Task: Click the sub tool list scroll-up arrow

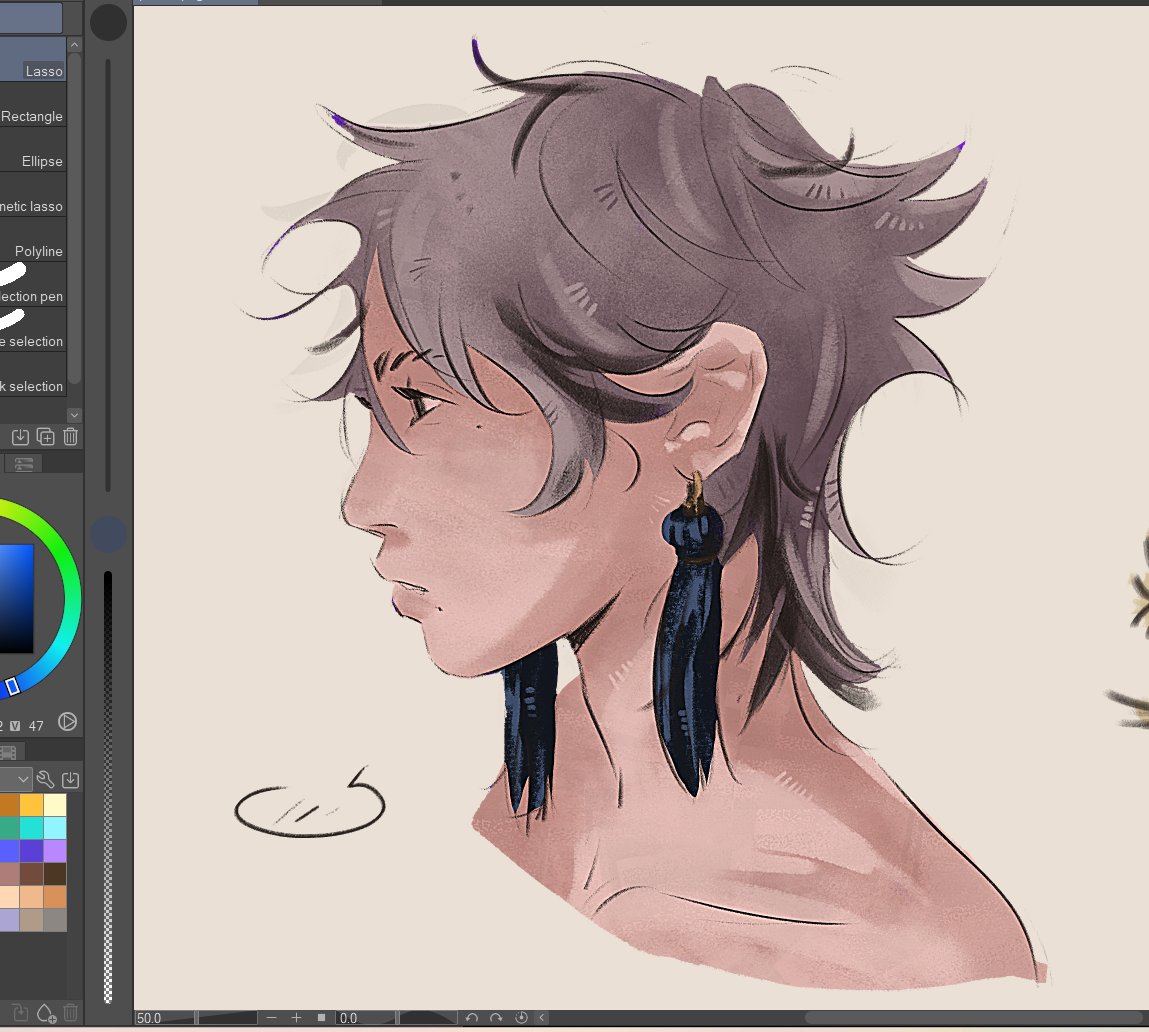Action: pyautogui.click(x=74, y=45)
